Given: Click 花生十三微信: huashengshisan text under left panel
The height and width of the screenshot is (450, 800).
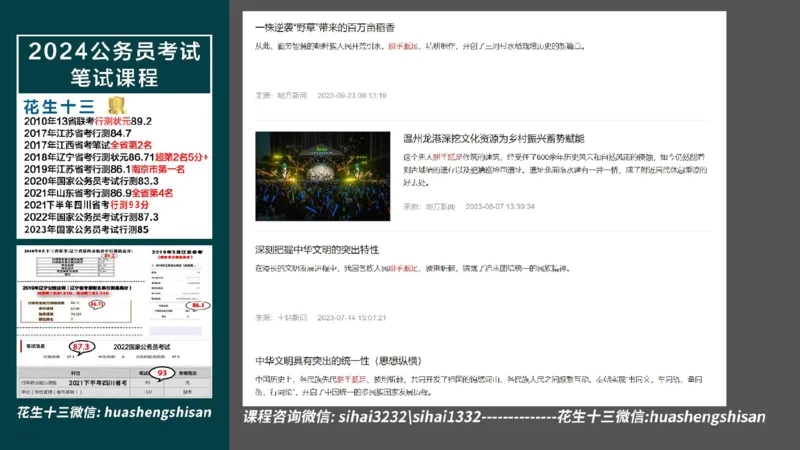Looking at the screenshot, I should (114, 412).
